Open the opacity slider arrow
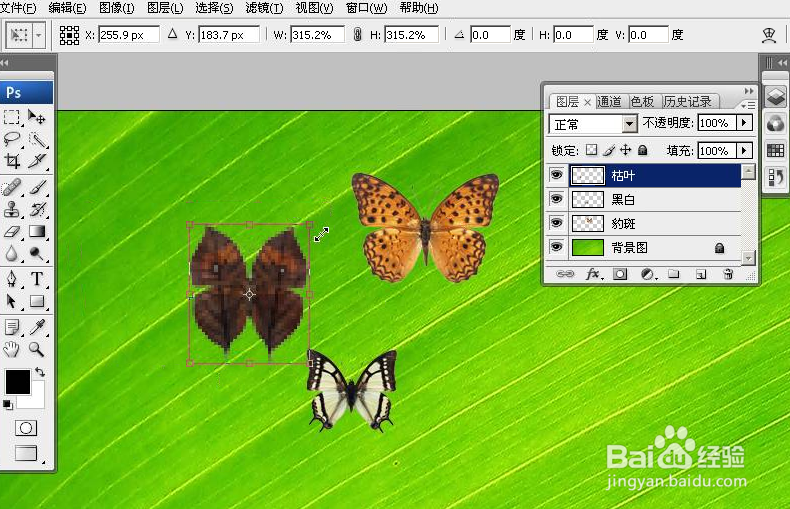Image resolution: width=790 pixels, height=509 pixels. pos(744,123)
